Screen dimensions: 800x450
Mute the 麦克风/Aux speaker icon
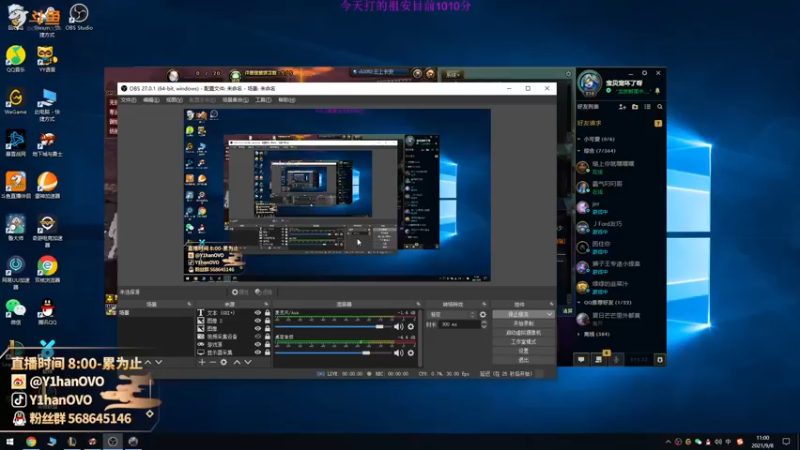point(398,327)
